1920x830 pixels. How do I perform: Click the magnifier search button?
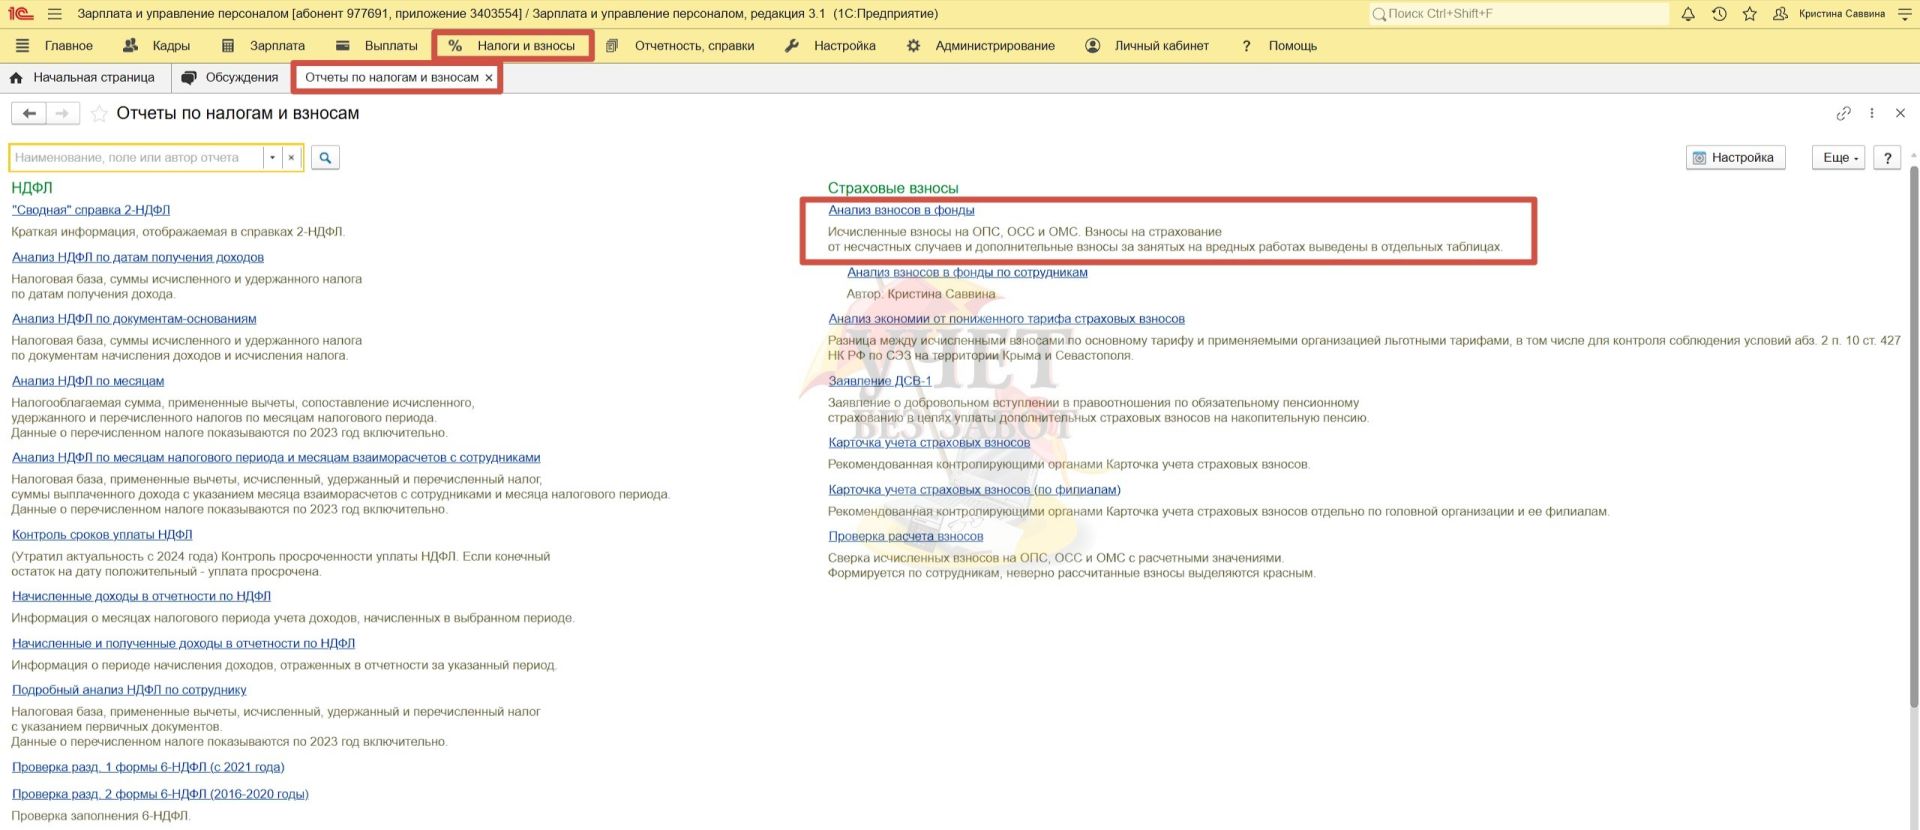point(325,158)
